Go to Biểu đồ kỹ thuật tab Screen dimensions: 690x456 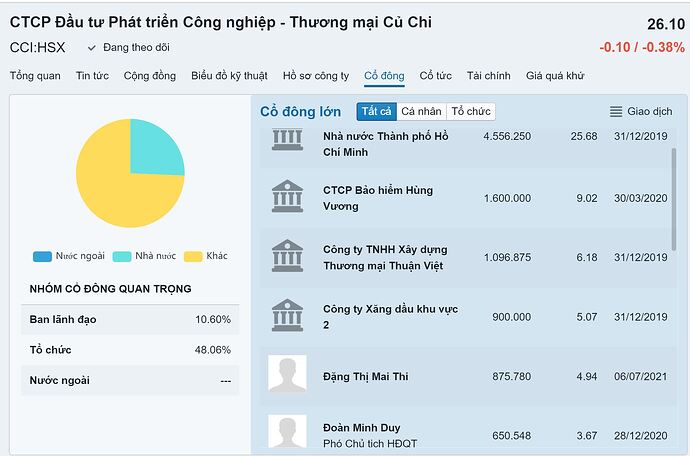[229, 76]
